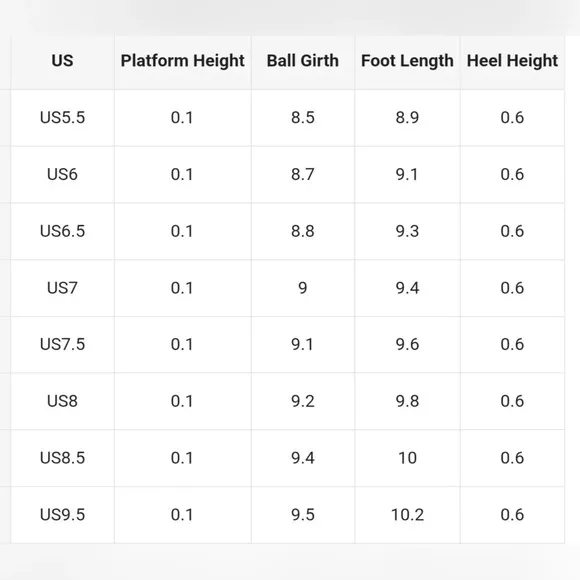Select Foot Length value 9.3
Screen dimensions: 580x580
[407, 231]
